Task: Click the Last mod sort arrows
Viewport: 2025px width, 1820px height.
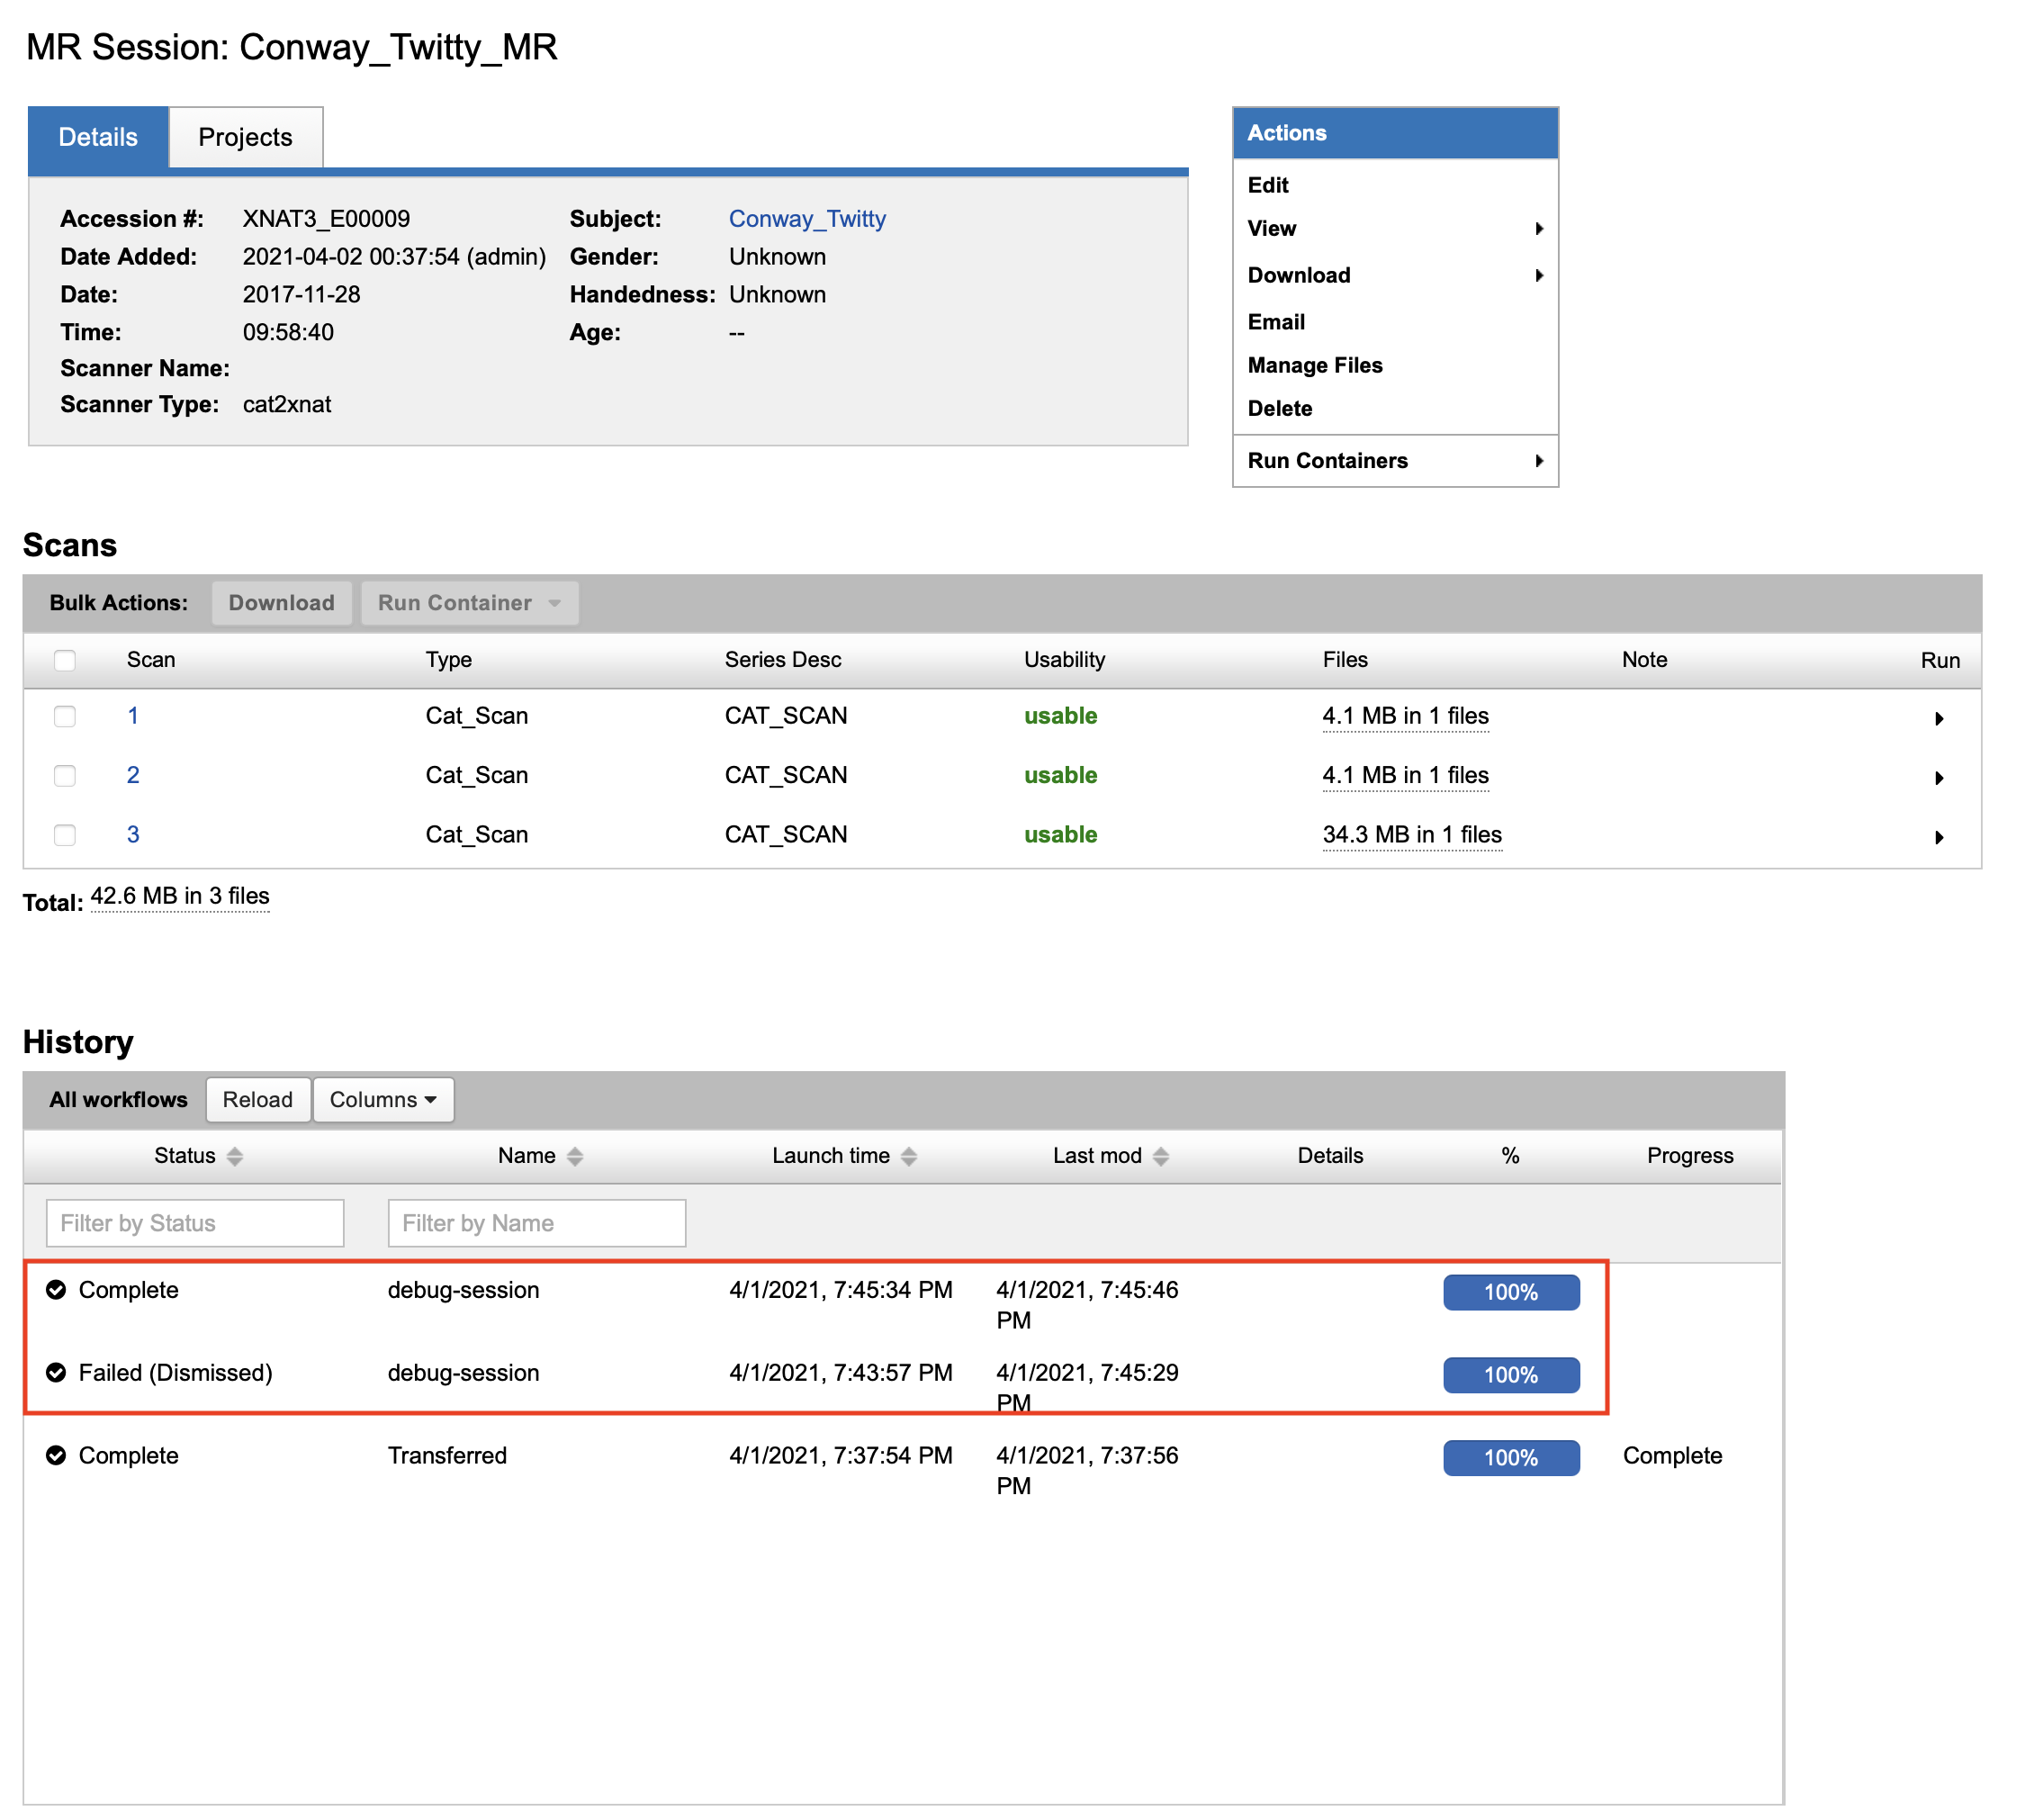Action: point(1160,1156)
